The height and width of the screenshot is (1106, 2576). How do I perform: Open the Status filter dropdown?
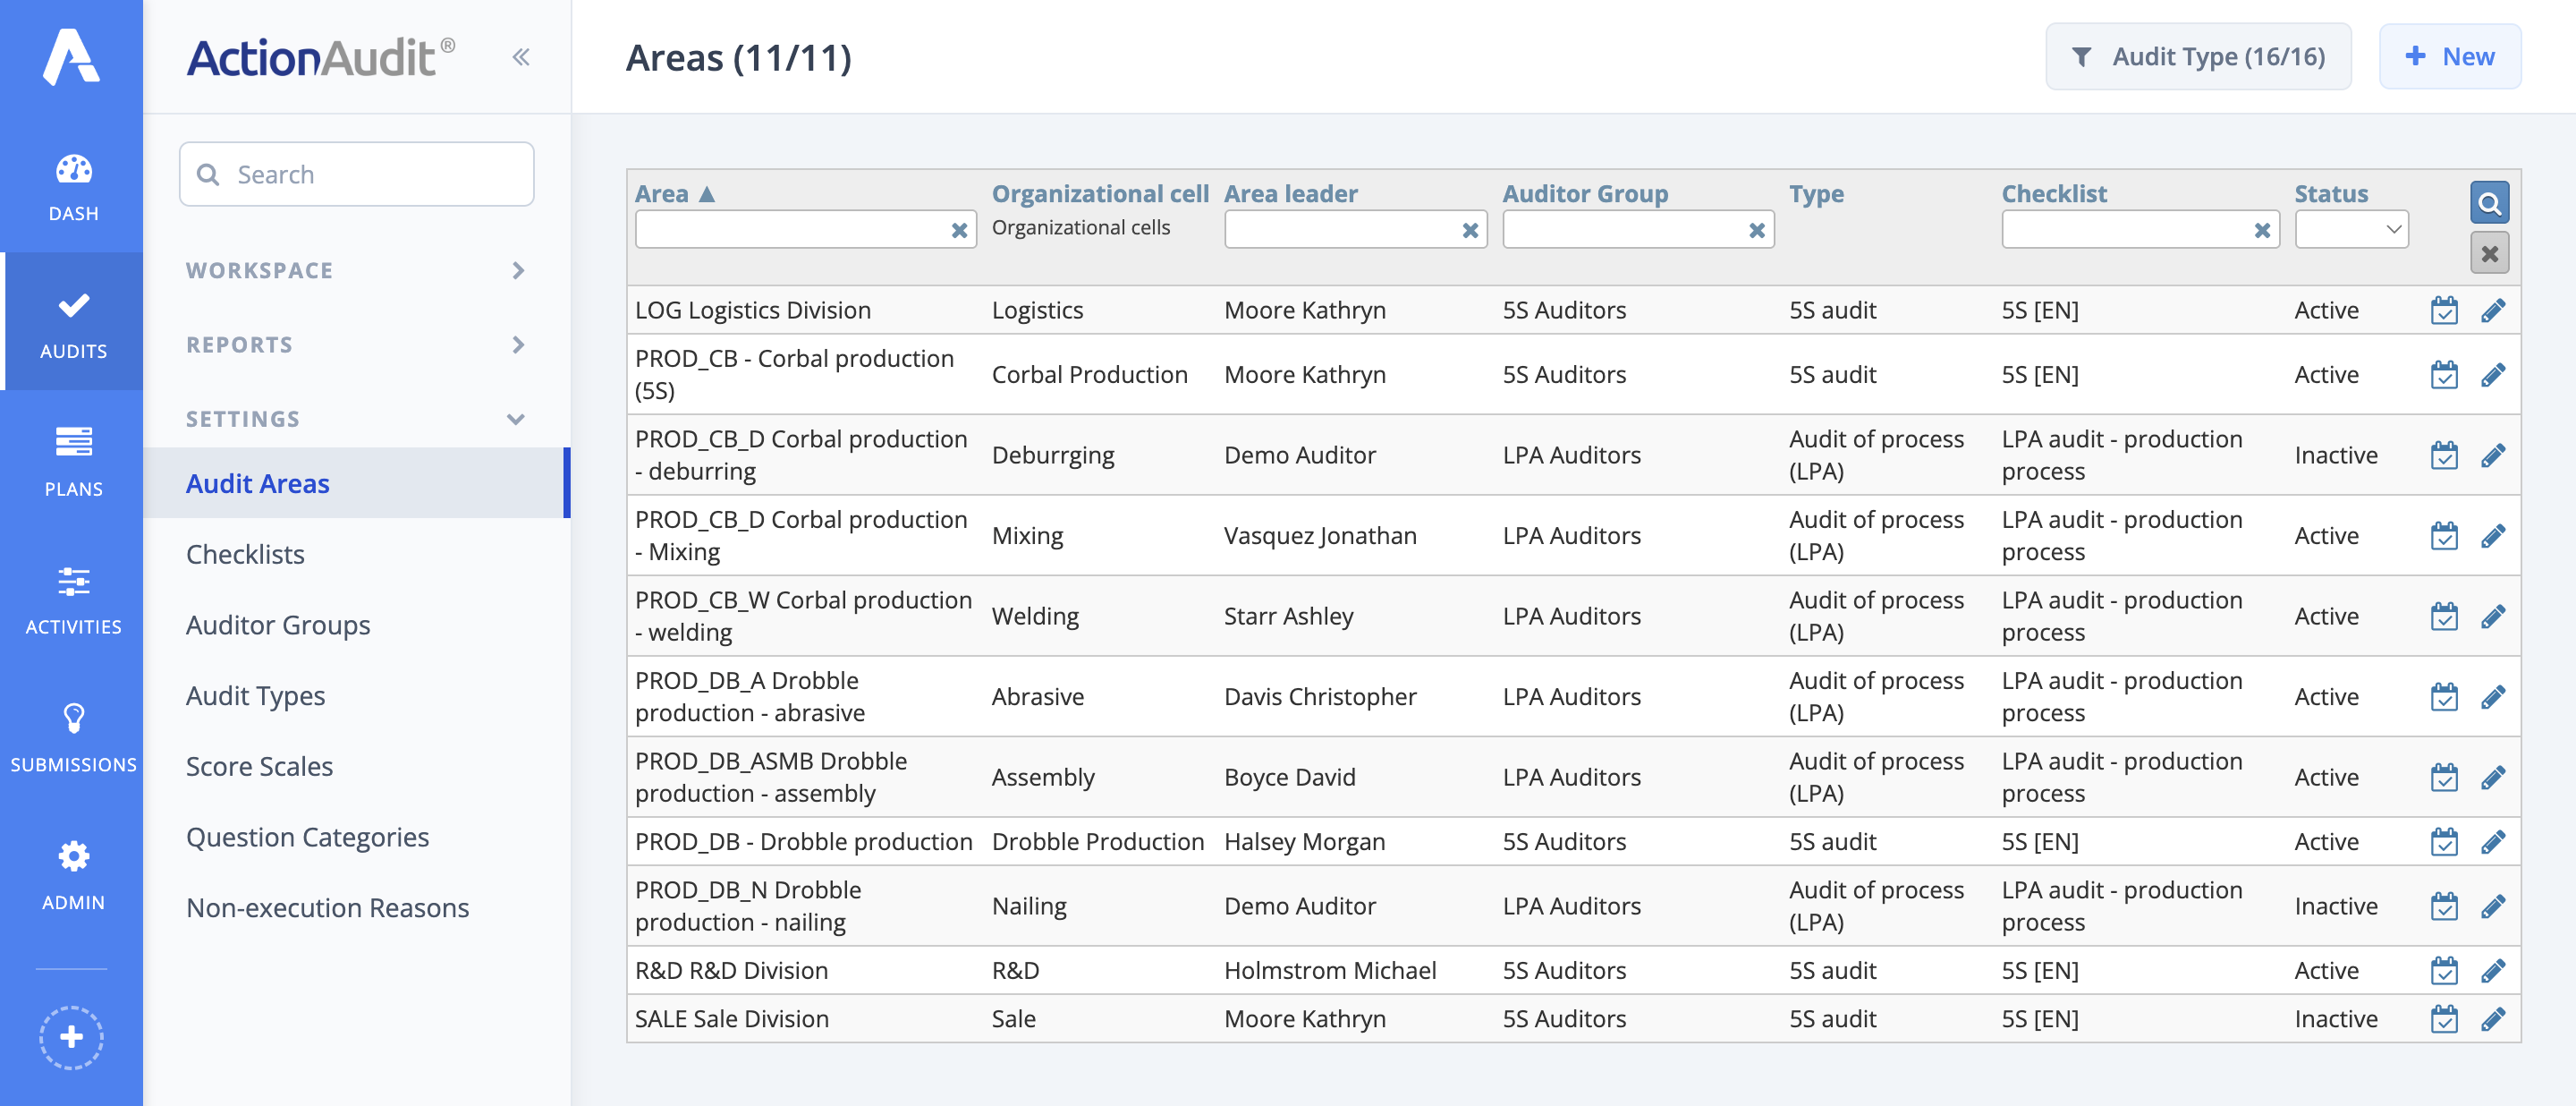point(2351,229)
